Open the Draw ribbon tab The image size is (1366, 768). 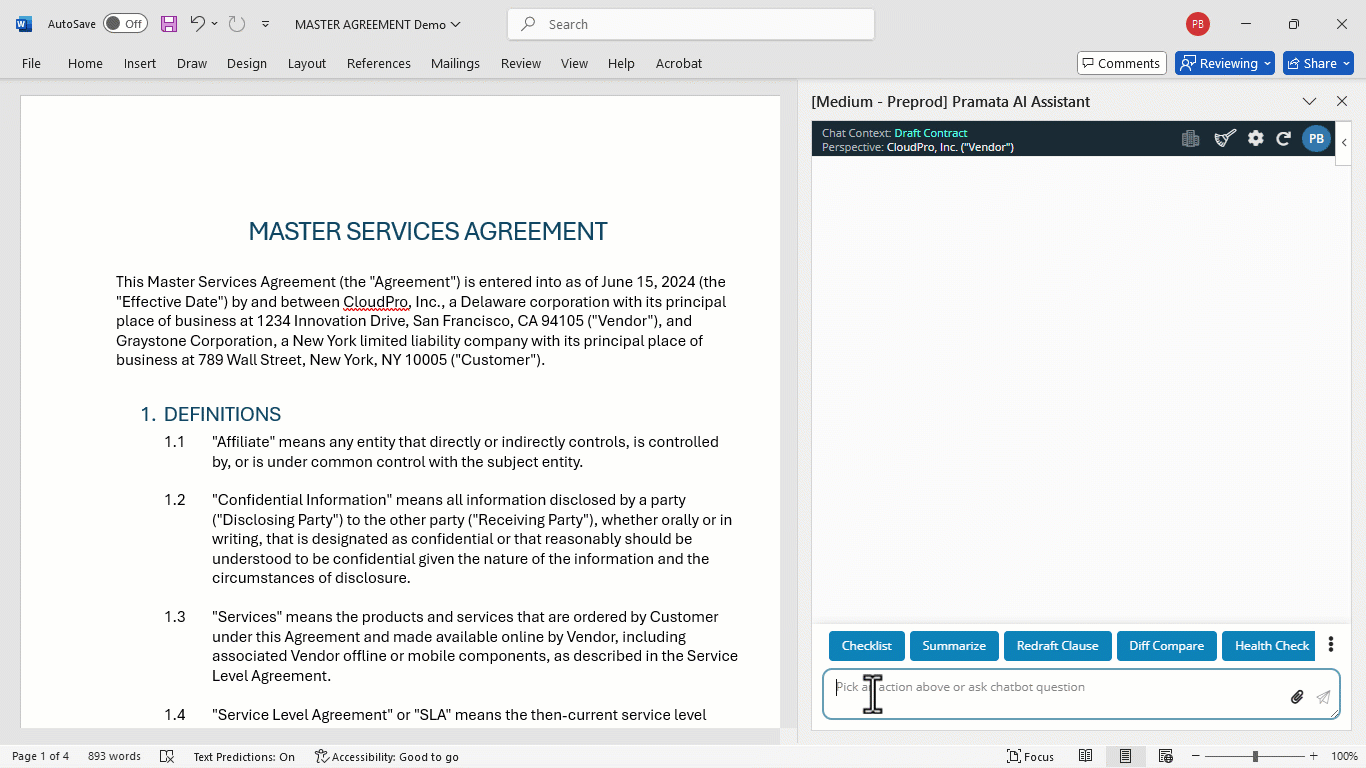[x=192, y=63]
